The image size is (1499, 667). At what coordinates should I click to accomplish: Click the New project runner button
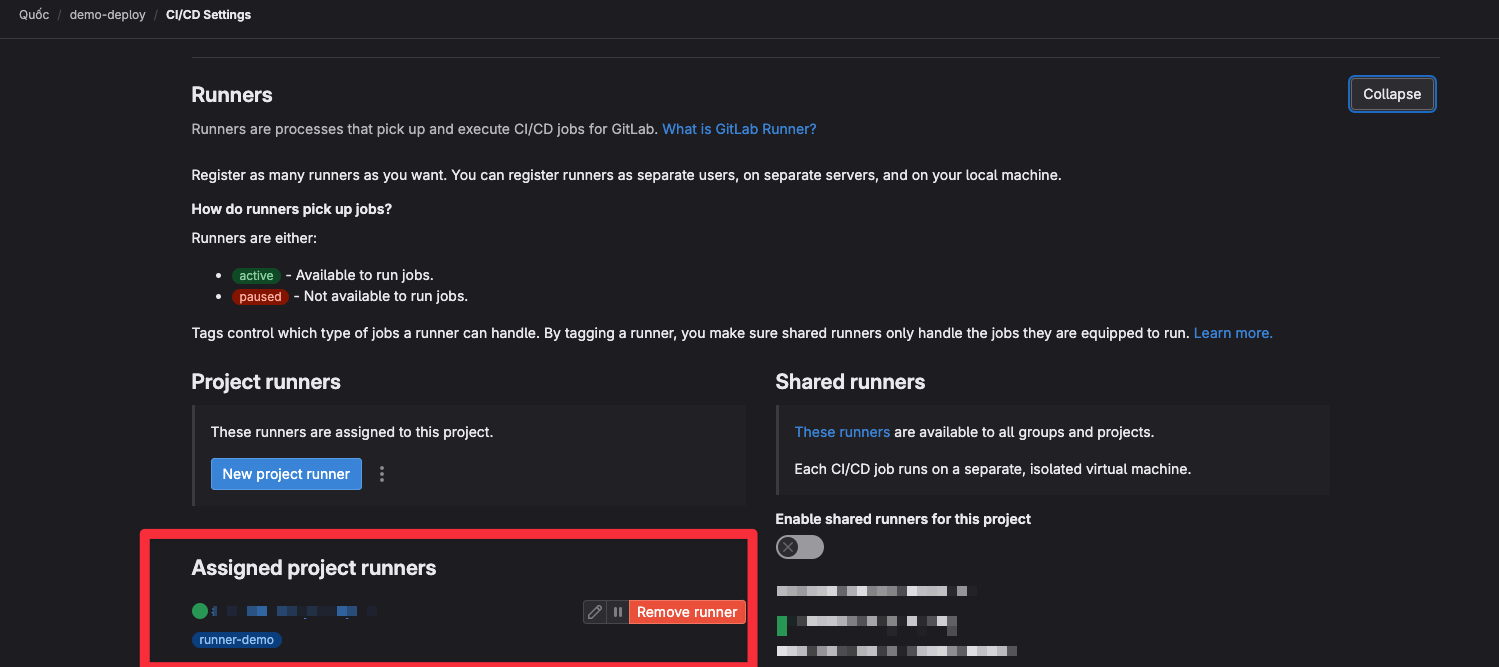click(x=286, y=474)
